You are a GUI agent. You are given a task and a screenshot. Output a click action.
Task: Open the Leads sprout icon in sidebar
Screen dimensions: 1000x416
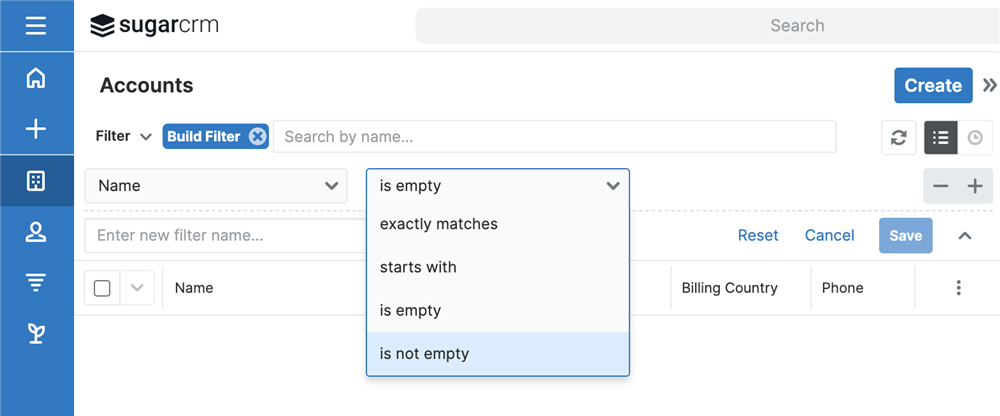(36, 334)
